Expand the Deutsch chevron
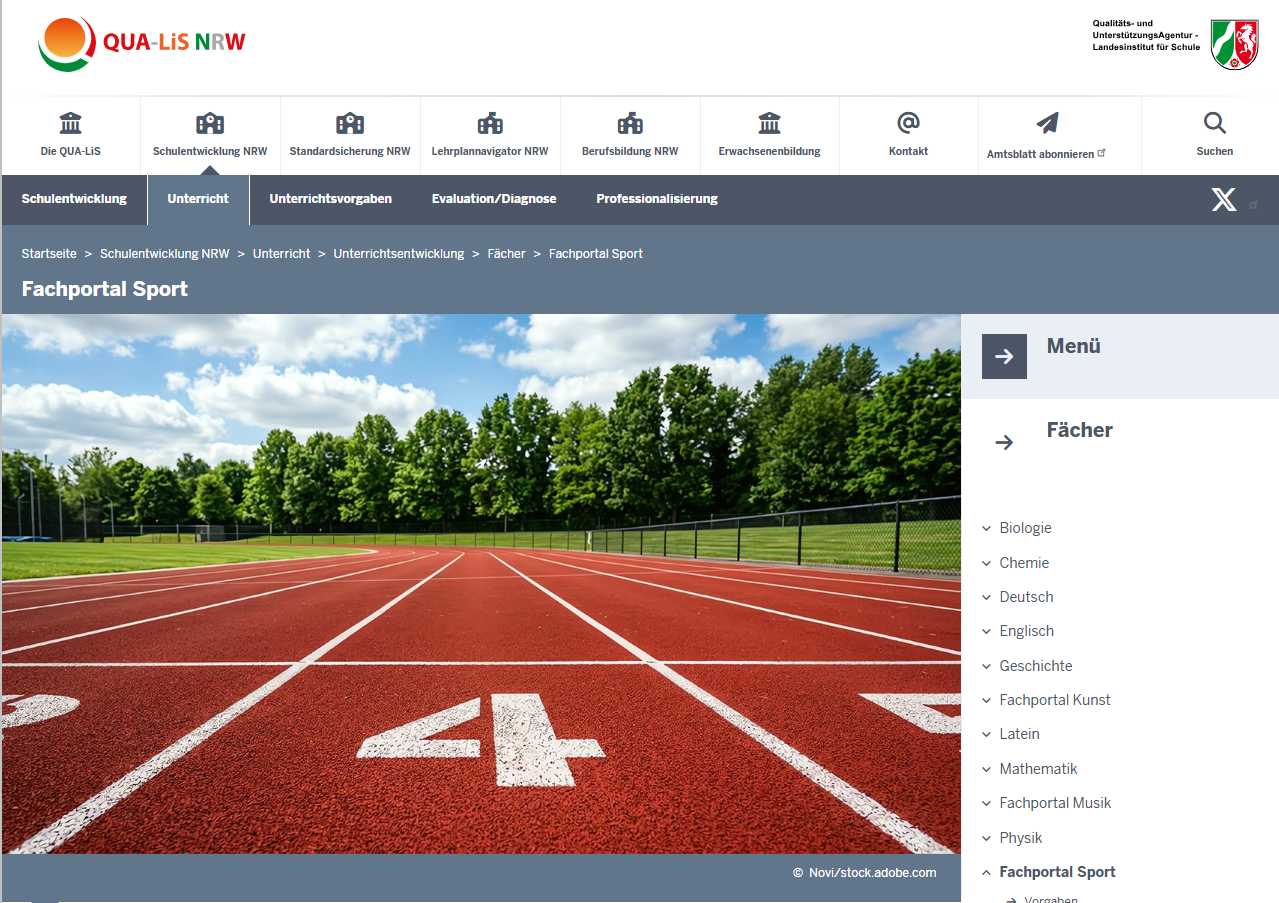The height and width of the screenshot is (903, 1279). [986, 597]
